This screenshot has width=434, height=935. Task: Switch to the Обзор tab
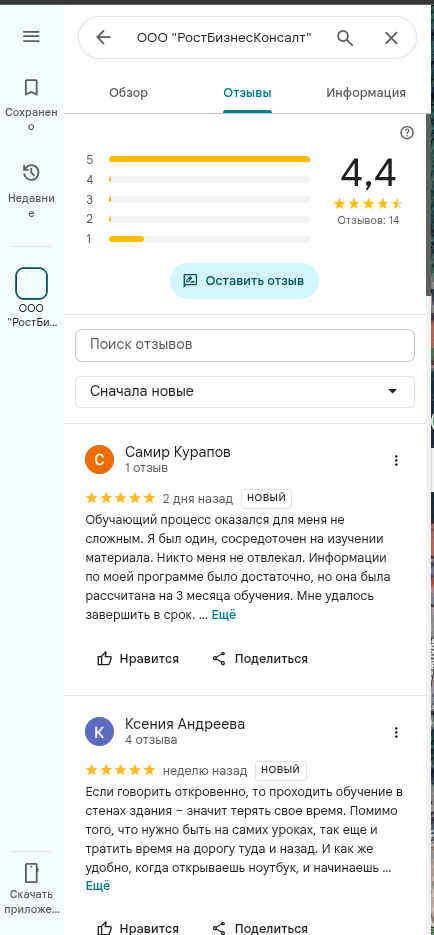click(128, 92)
